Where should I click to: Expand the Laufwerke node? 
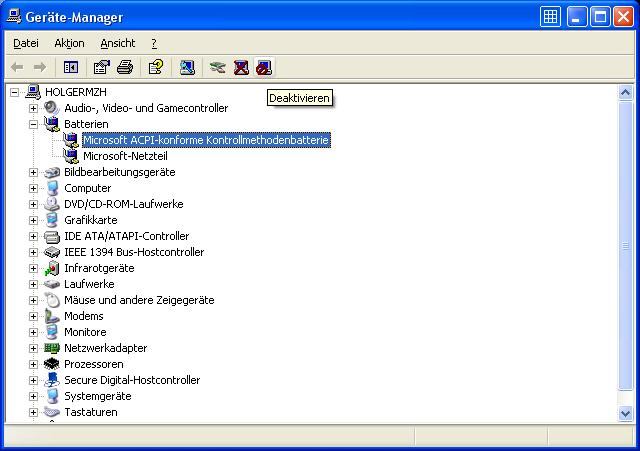pos(33,284)
